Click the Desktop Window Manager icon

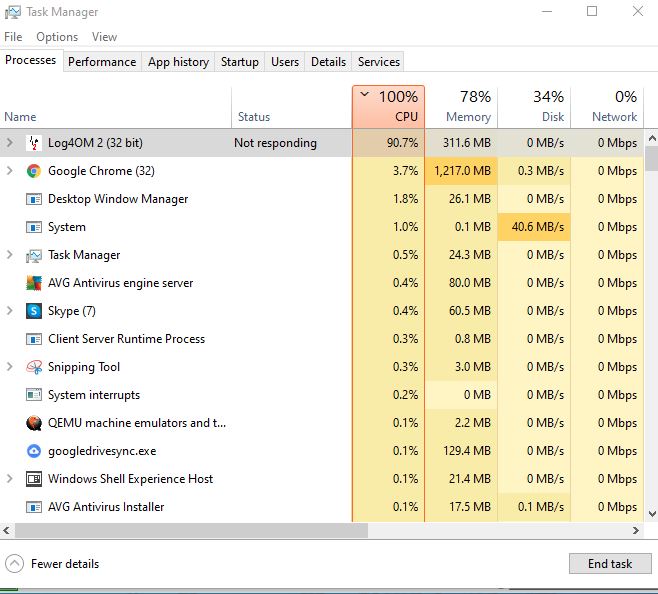click(x=34, y=199)
